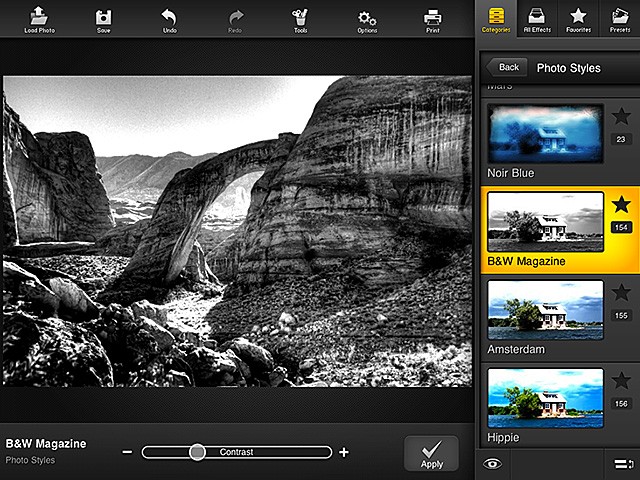Switch to the Categories tab
The image size is (640, 480).
496,18
